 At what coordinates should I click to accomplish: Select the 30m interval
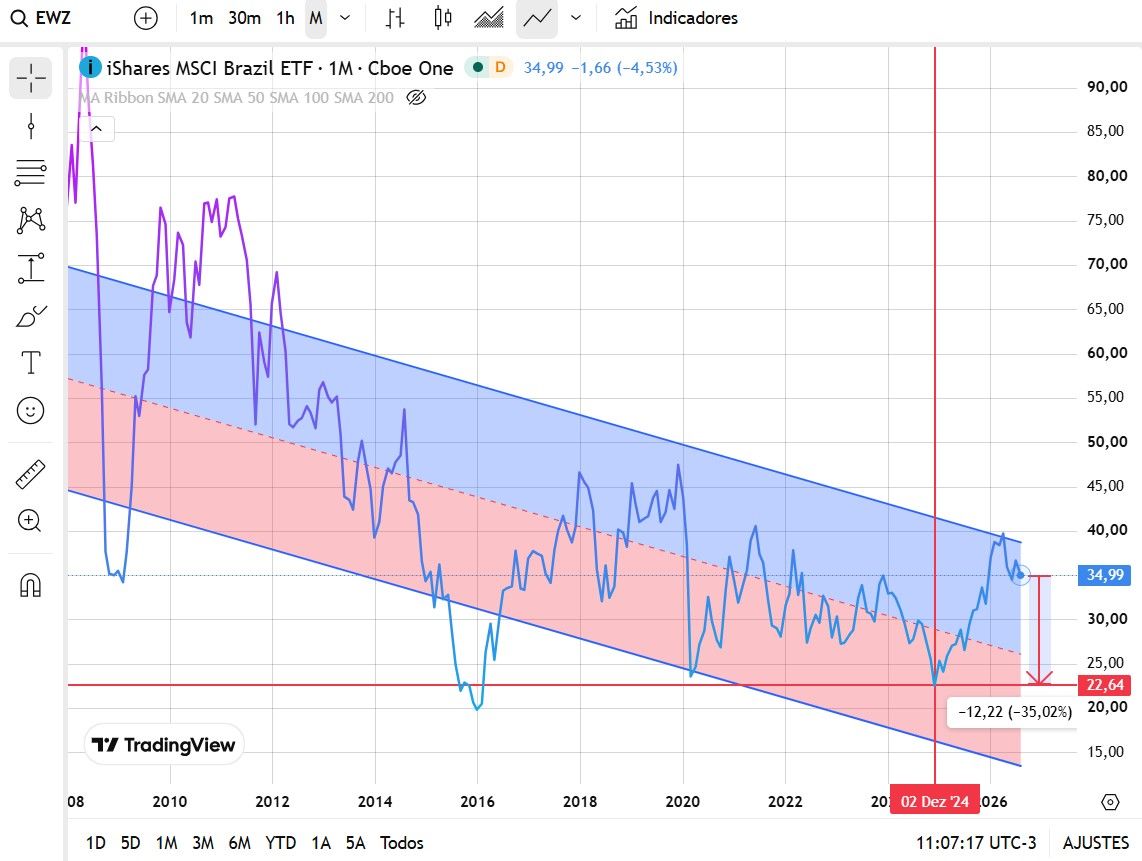click(x=244, y=17)
